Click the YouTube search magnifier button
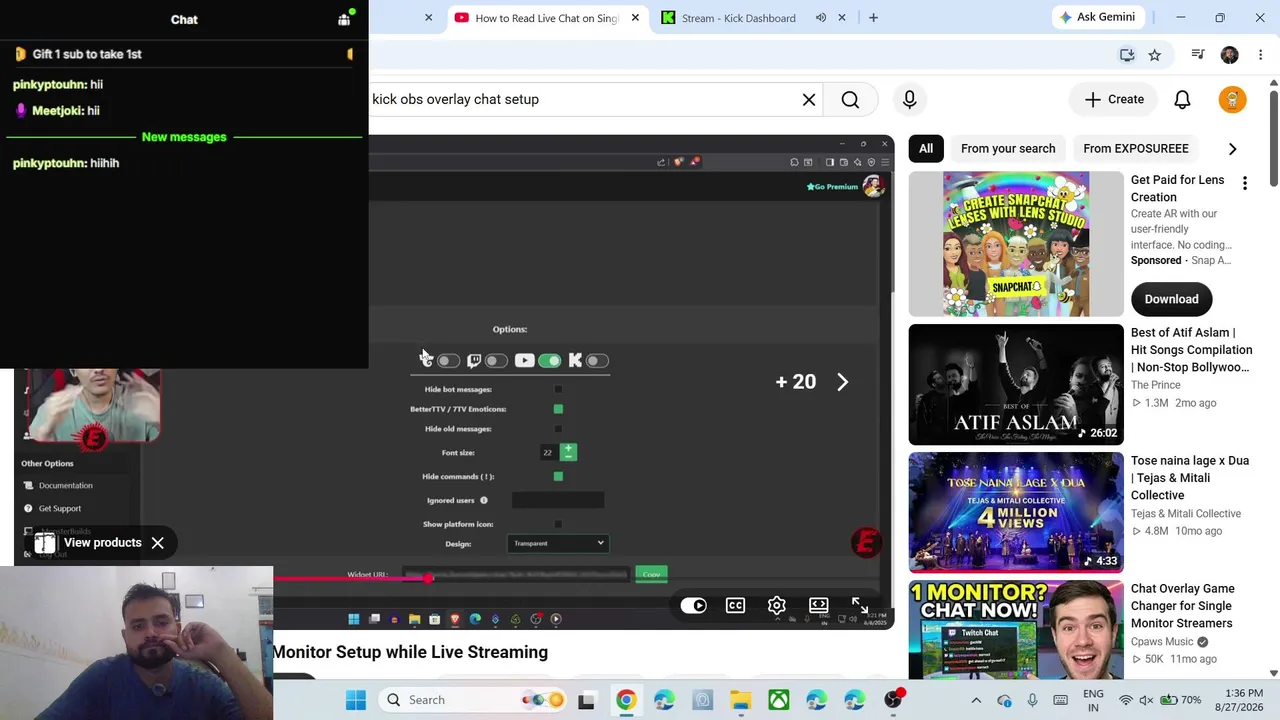 850,99
